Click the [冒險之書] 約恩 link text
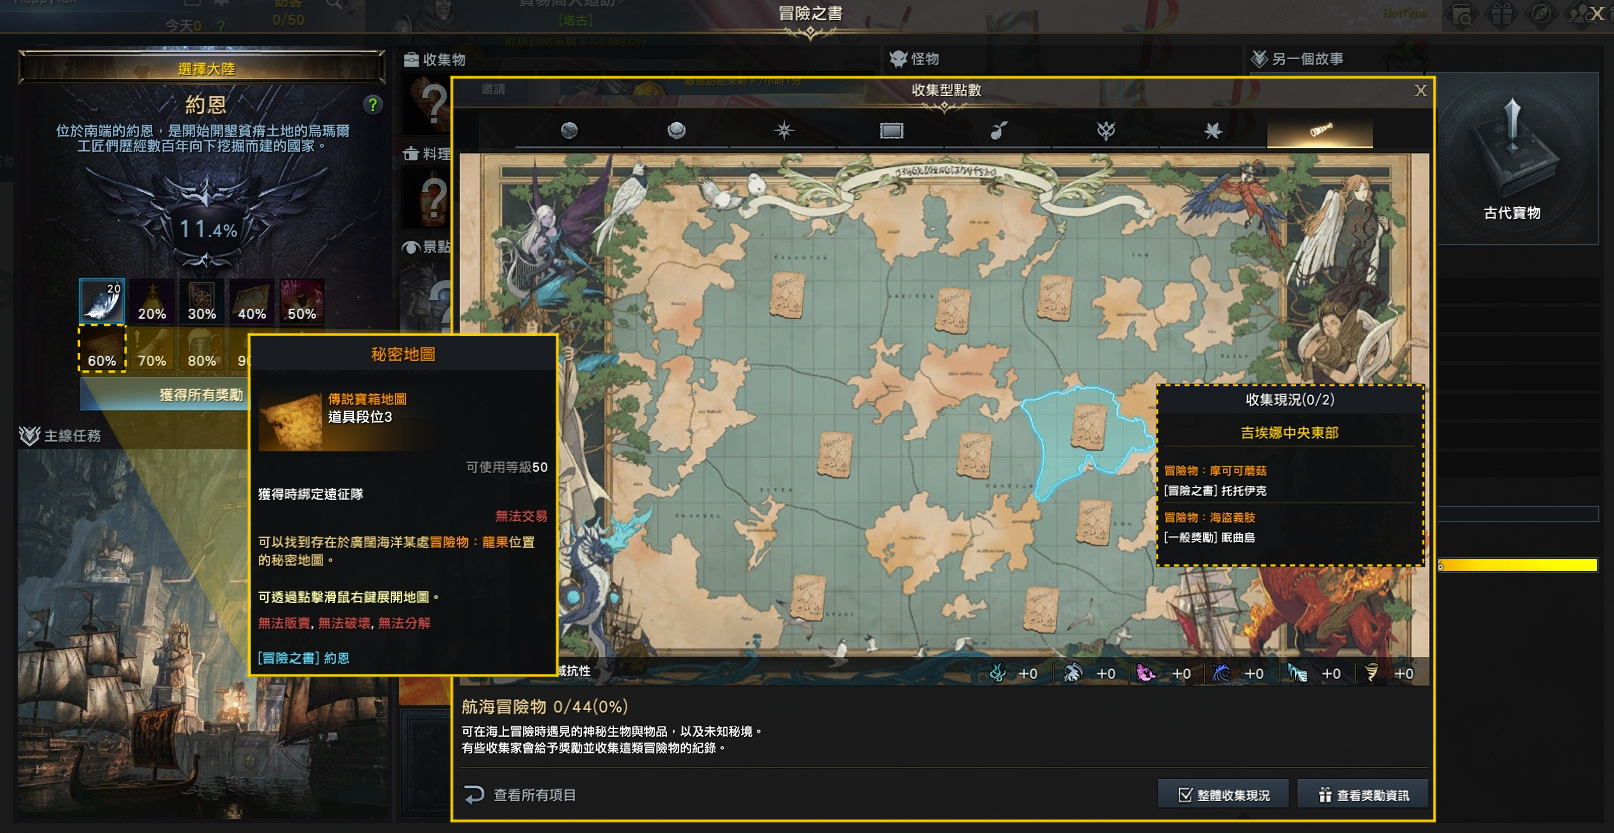1614x833 pixels. coord(304,658)
